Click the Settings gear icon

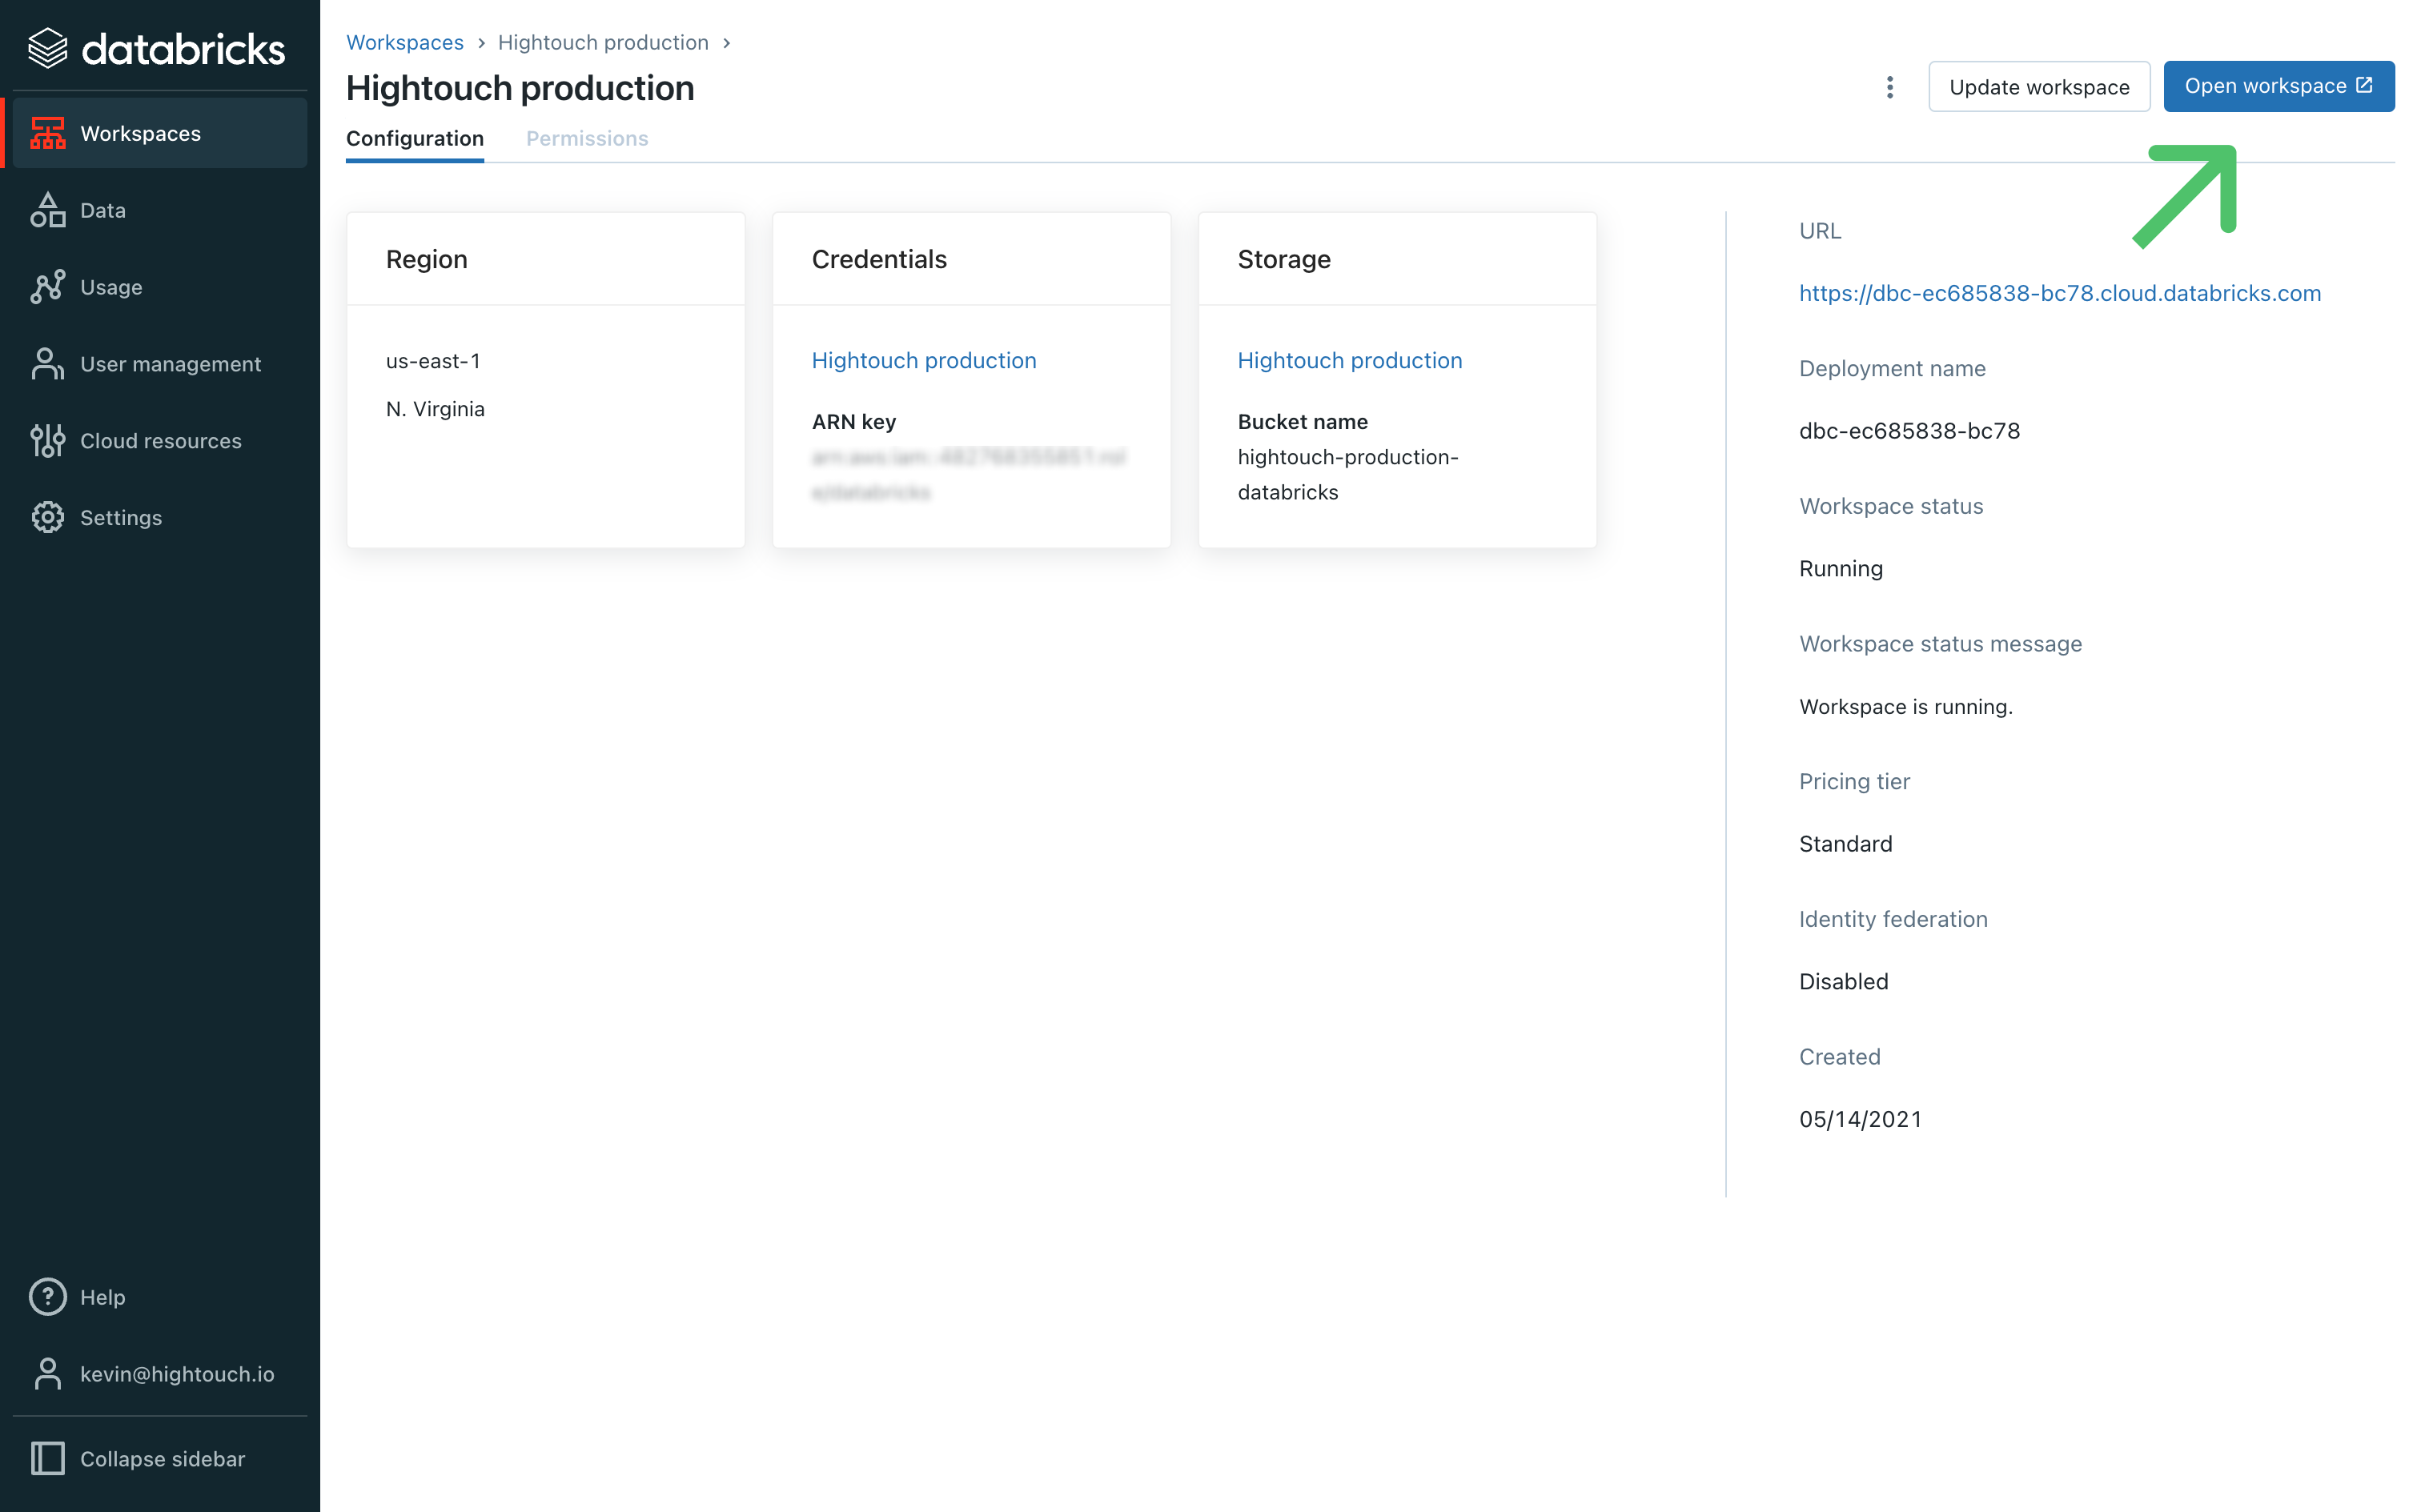point(47,517)
